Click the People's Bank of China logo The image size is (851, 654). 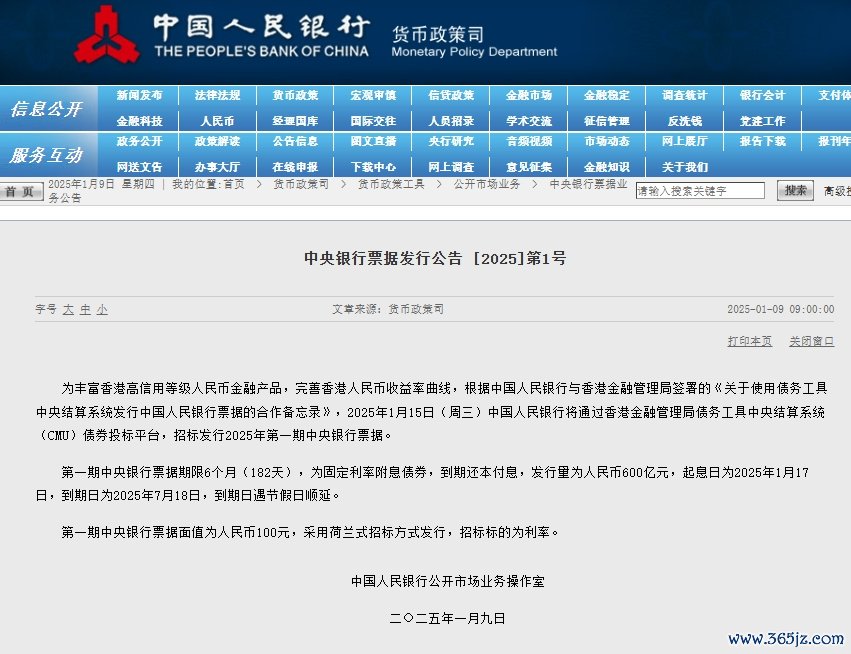[106, 36]
